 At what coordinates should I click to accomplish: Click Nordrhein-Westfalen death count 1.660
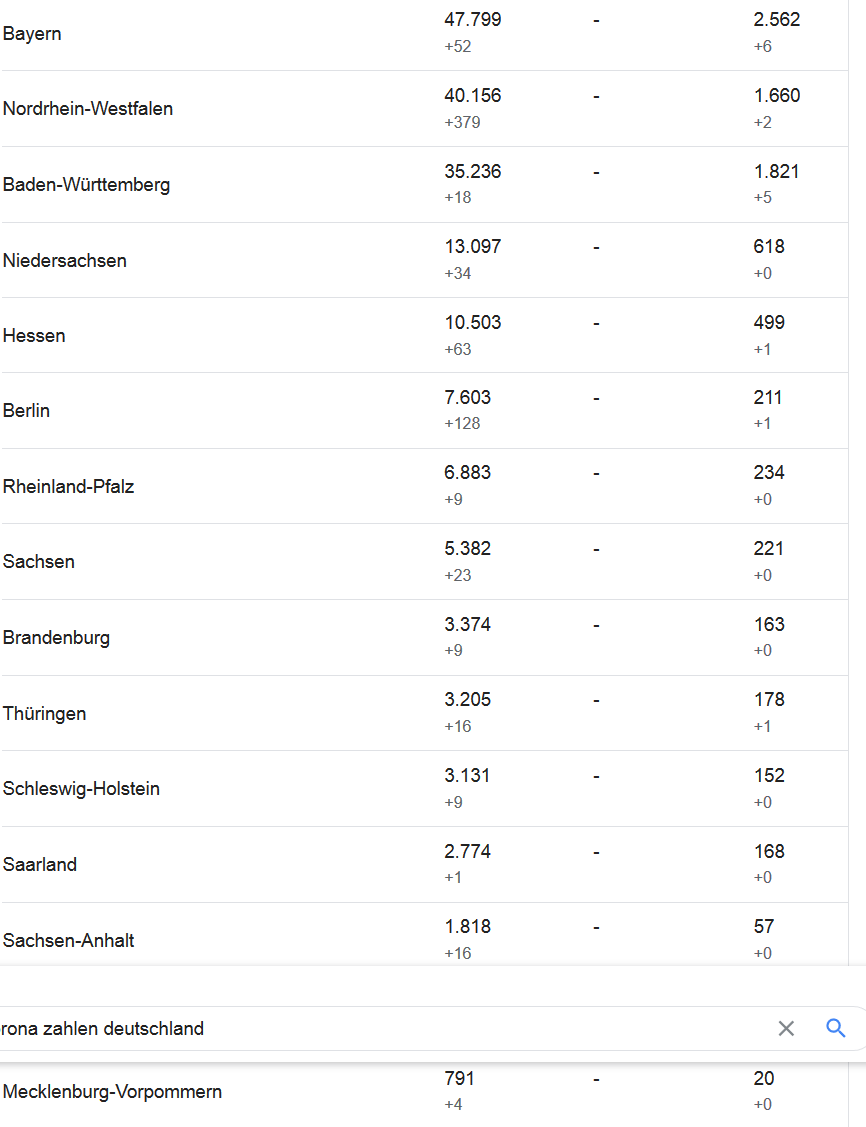[777, 96]
